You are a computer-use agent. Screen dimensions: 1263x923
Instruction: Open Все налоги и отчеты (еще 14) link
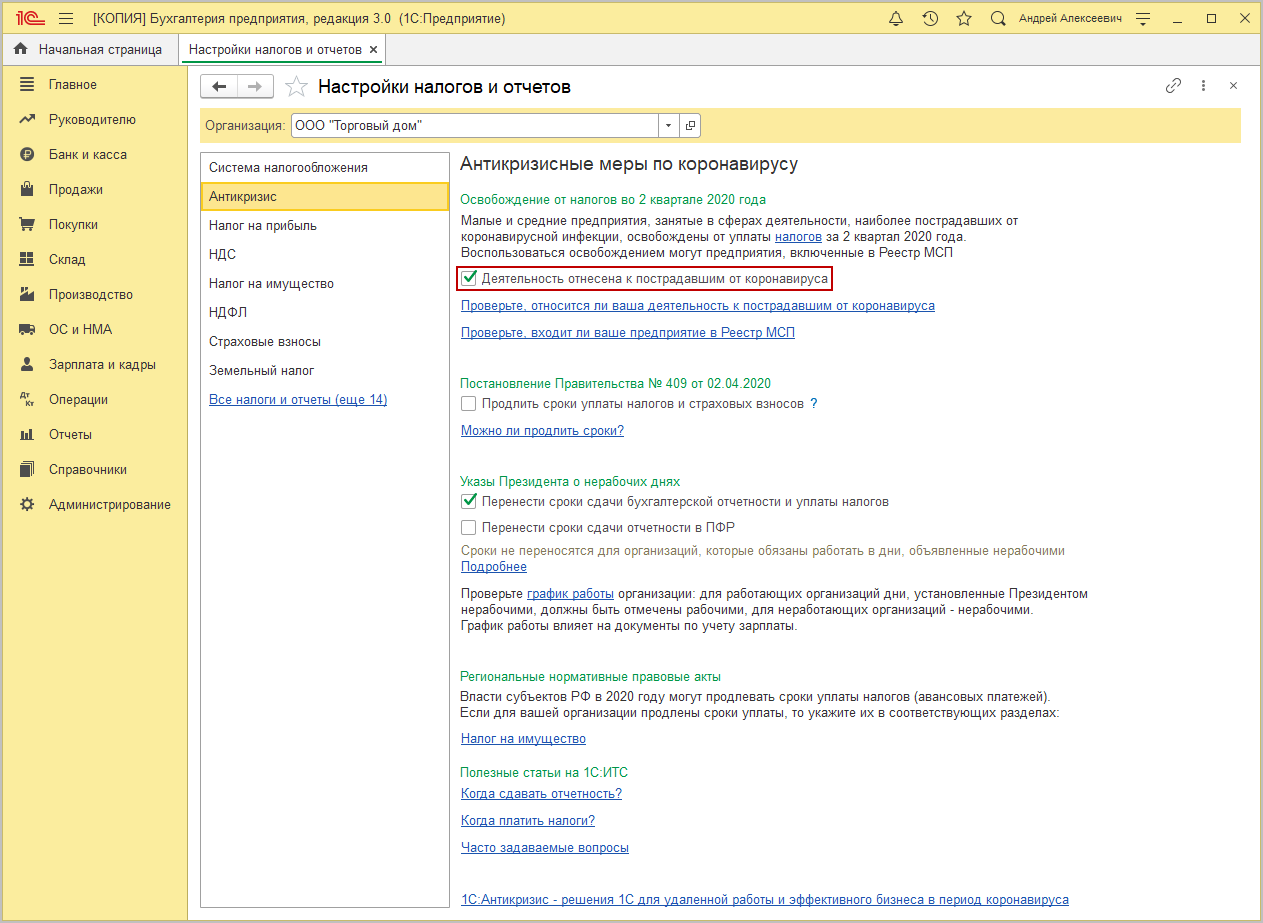[x=298, y=400]
